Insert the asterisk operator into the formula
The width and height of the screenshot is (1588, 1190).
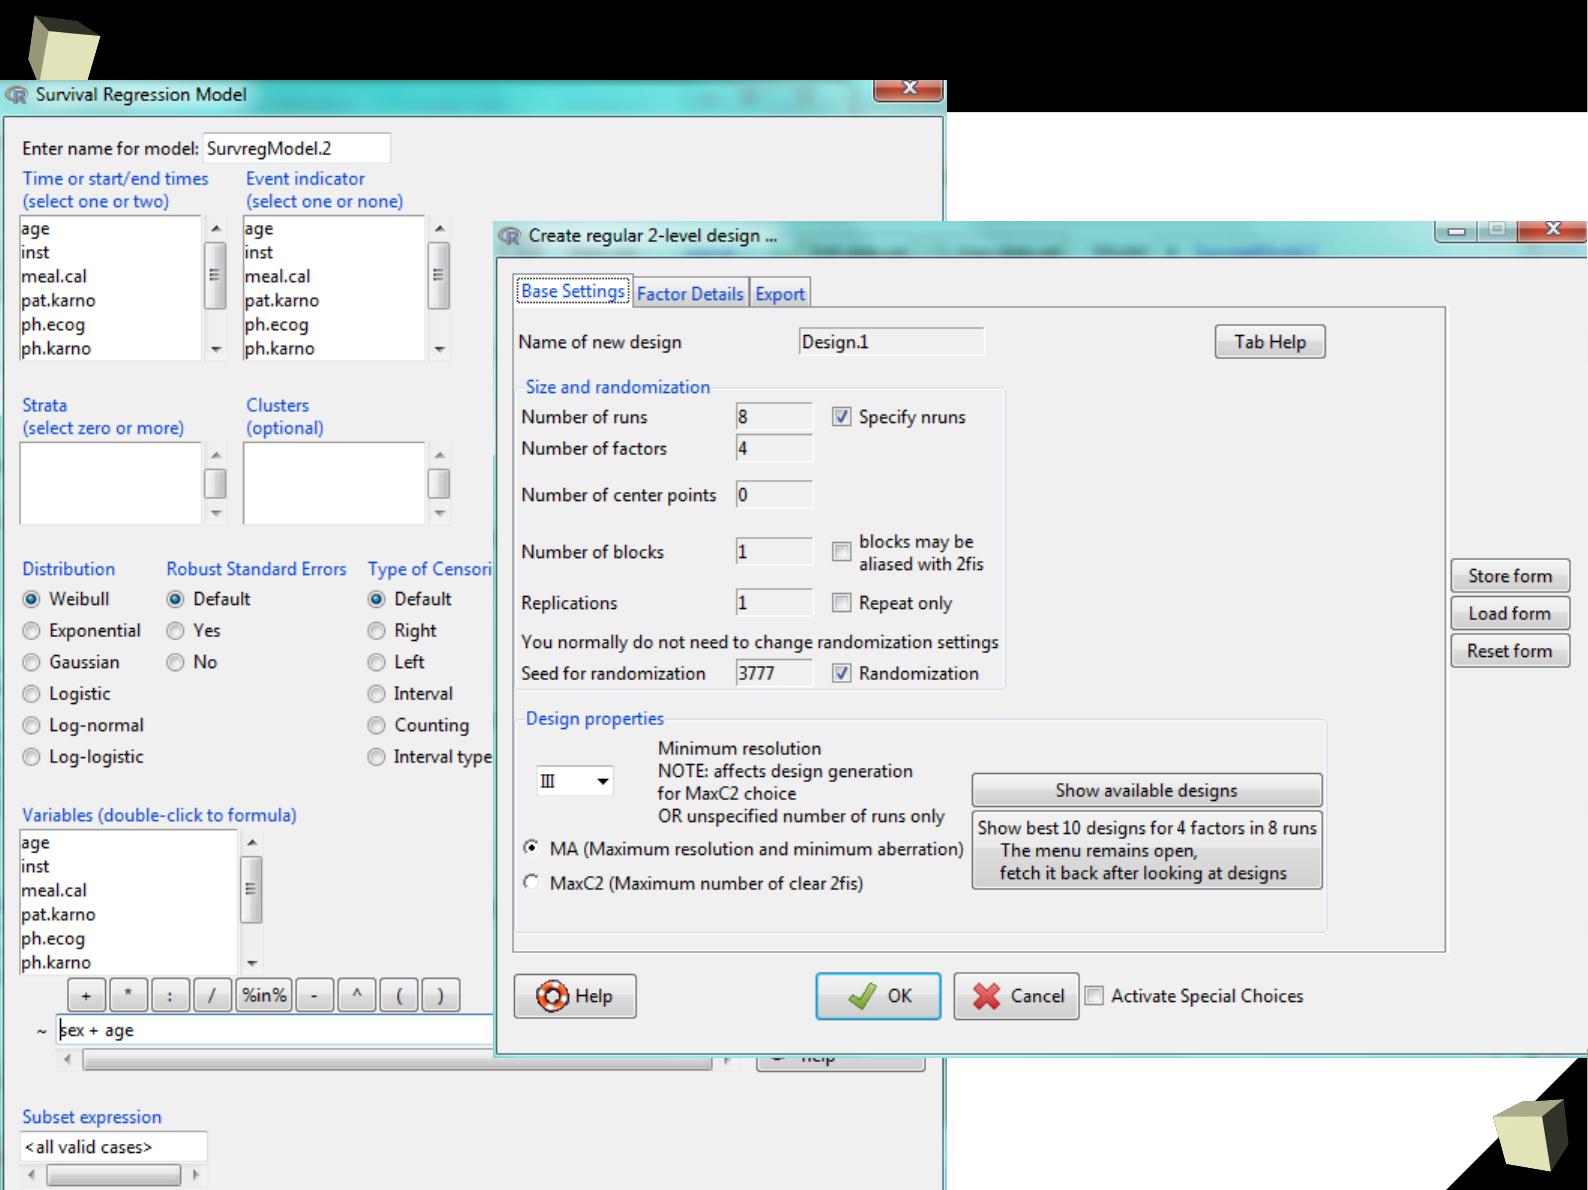point(128,995)
